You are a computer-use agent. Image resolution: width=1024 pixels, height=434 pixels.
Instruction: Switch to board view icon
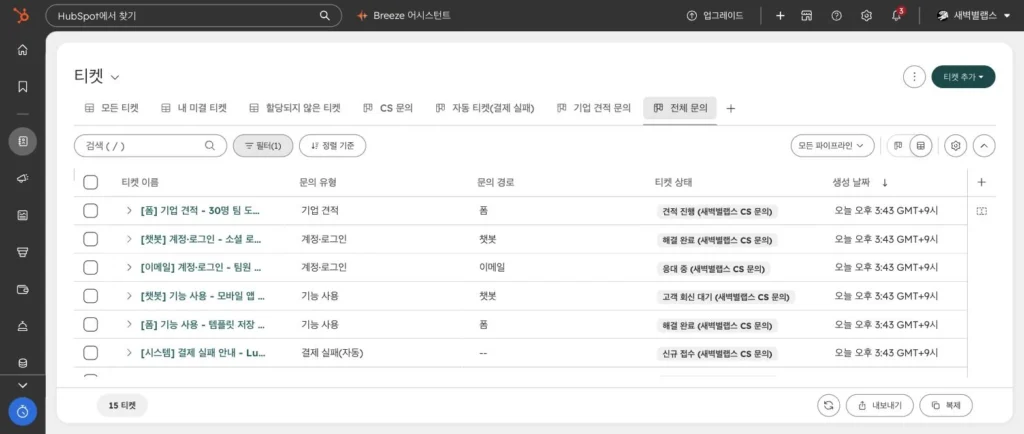tap(898, 146)
